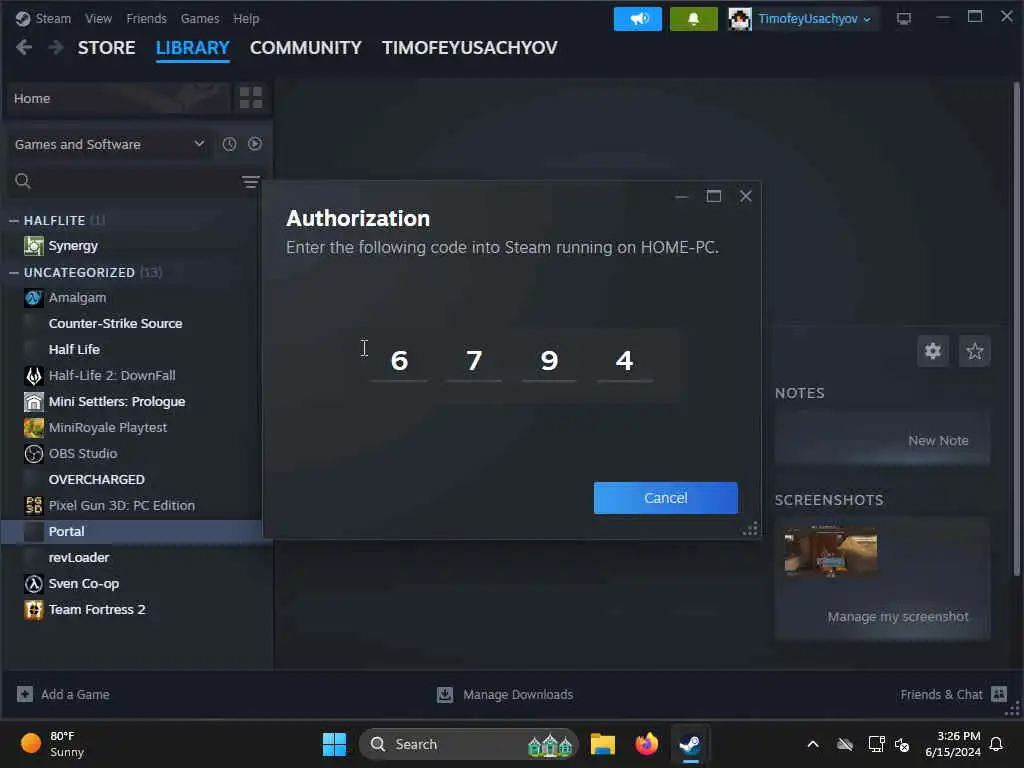Screen dimensions: 1024x768
Task: Click the Team Fortress 2 icon
Action: [34, 609]
